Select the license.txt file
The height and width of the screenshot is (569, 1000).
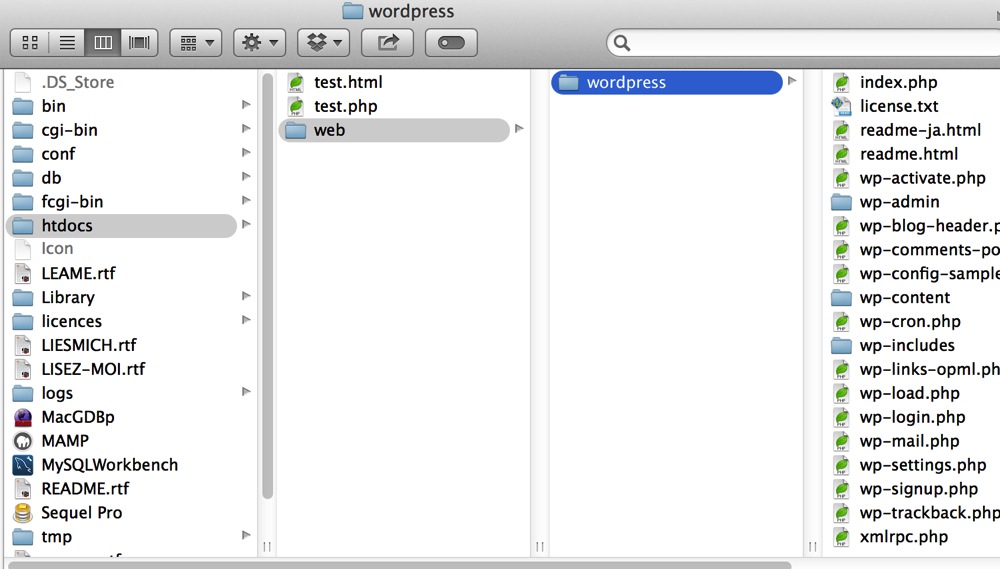pos(898,106)
